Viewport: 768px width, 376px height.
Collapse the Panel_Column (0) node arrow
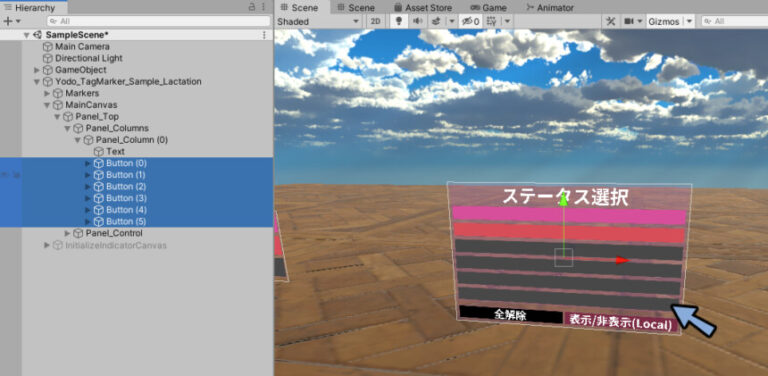(77, 140)
